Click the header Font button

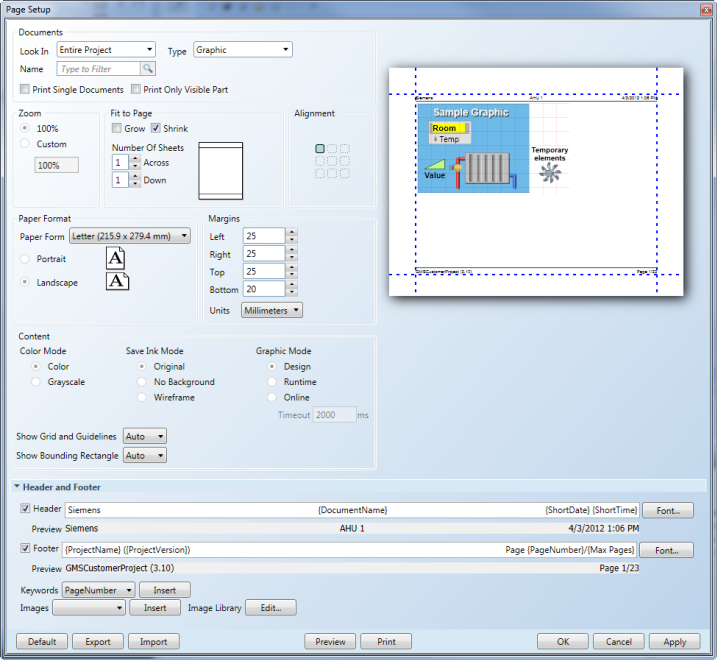(x=667, y=510)
